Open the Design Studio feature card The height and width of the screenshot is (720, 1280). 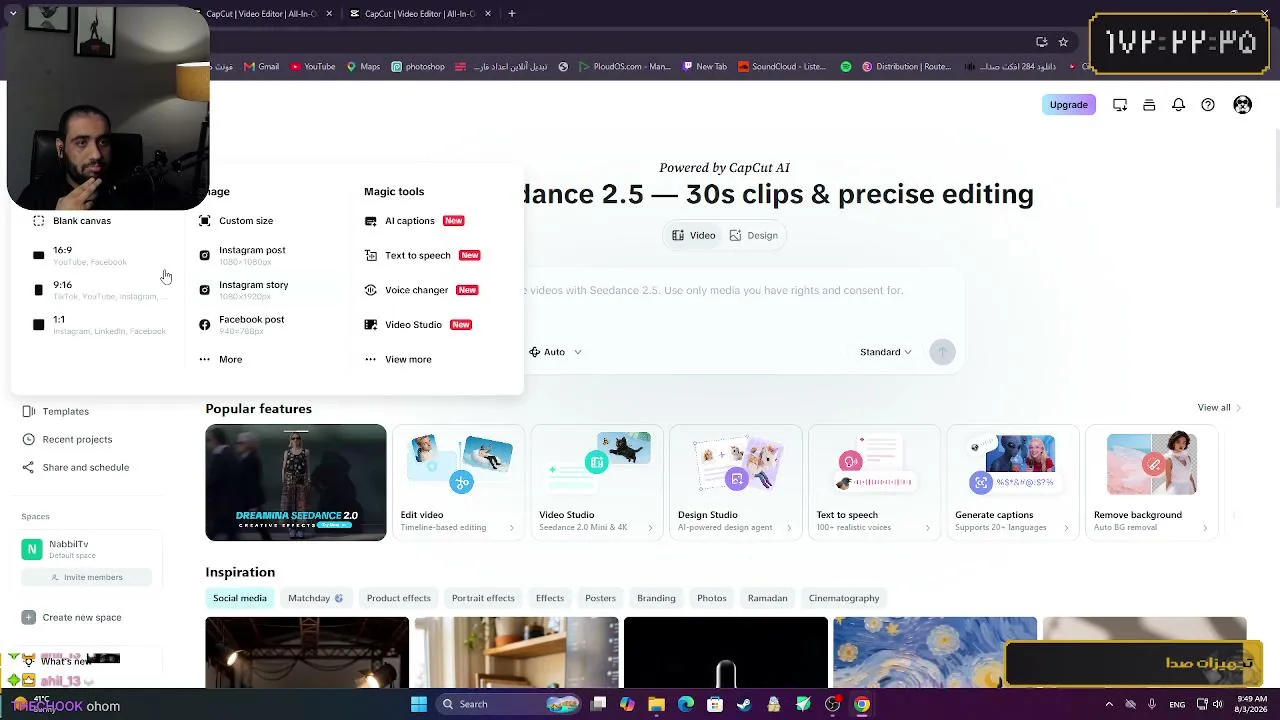[x=736, y=483]
